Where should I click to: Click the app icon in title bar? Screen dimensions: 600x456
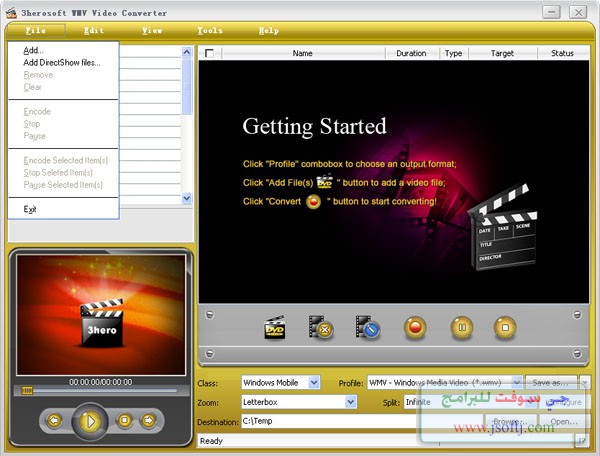11,13
